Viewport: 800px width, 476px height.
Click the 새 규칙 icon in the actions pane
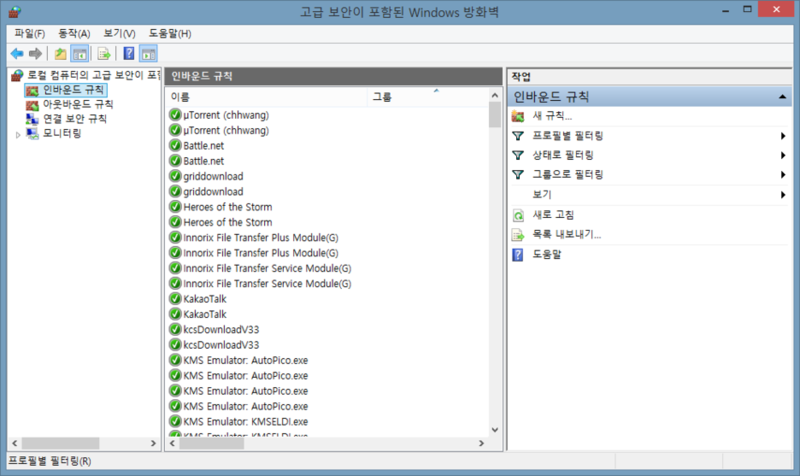pyautogui.click(x=518, y=116)
